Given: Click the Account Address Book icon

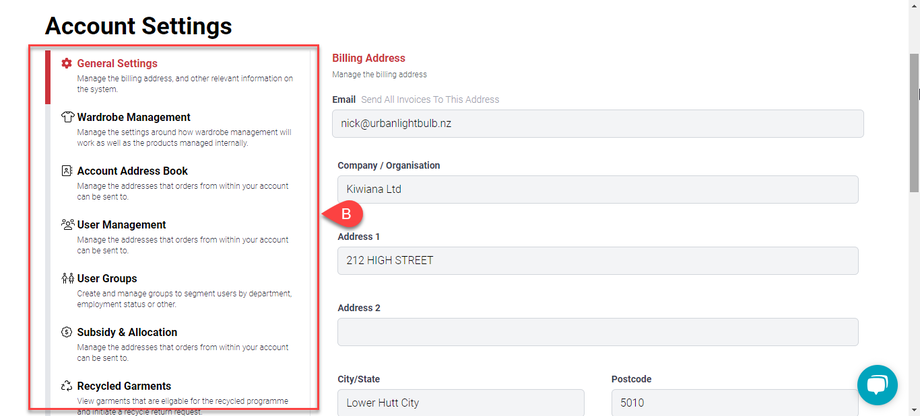Looking at the screenshot, I should tap(67, 171).
